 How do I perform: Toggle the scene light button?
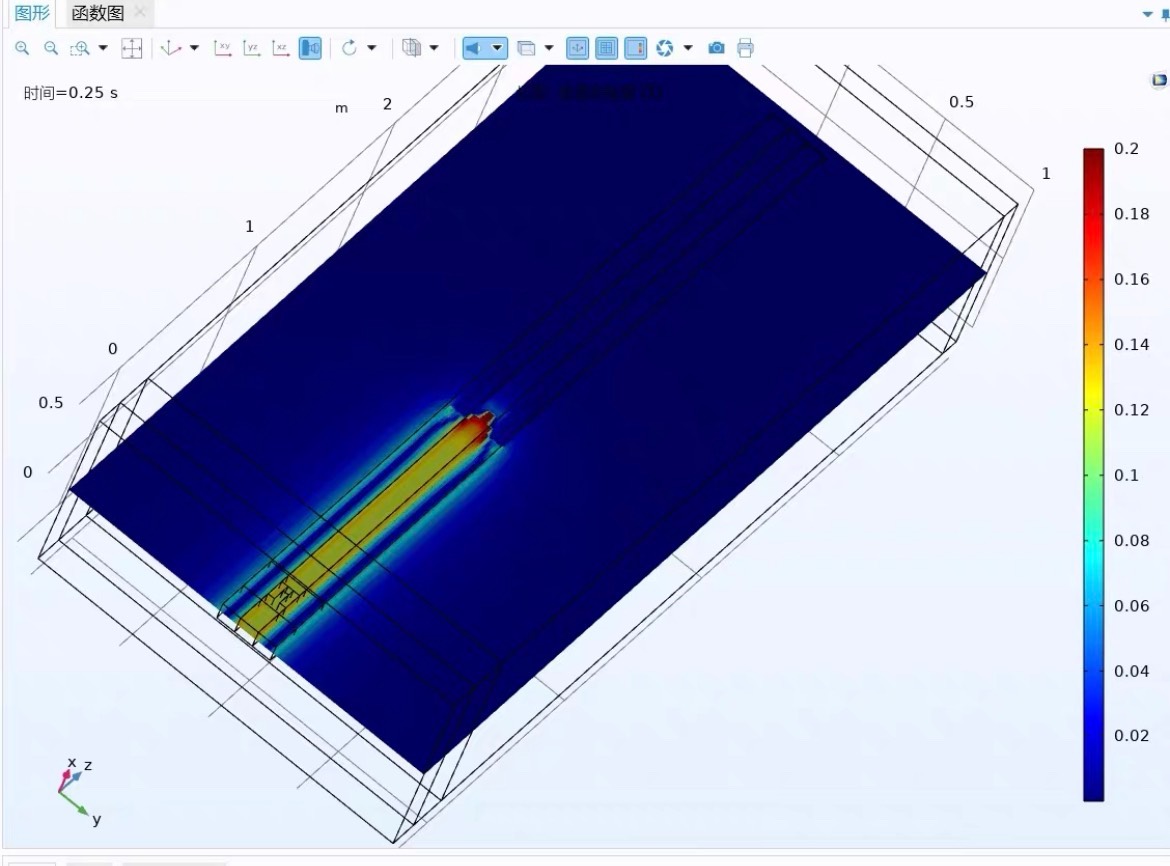tap(473, 48)
